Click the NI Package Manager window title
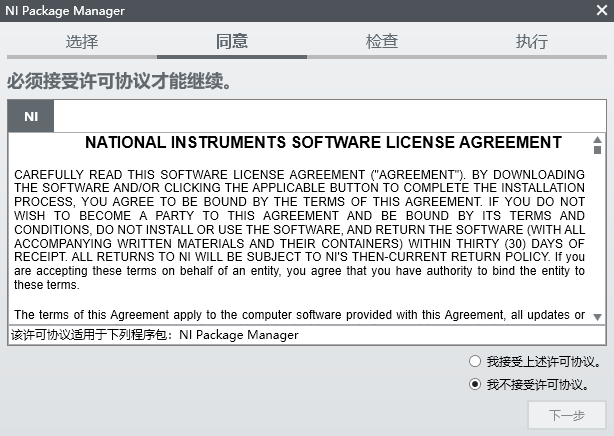The image size is (614, 436). click(65, 11)
